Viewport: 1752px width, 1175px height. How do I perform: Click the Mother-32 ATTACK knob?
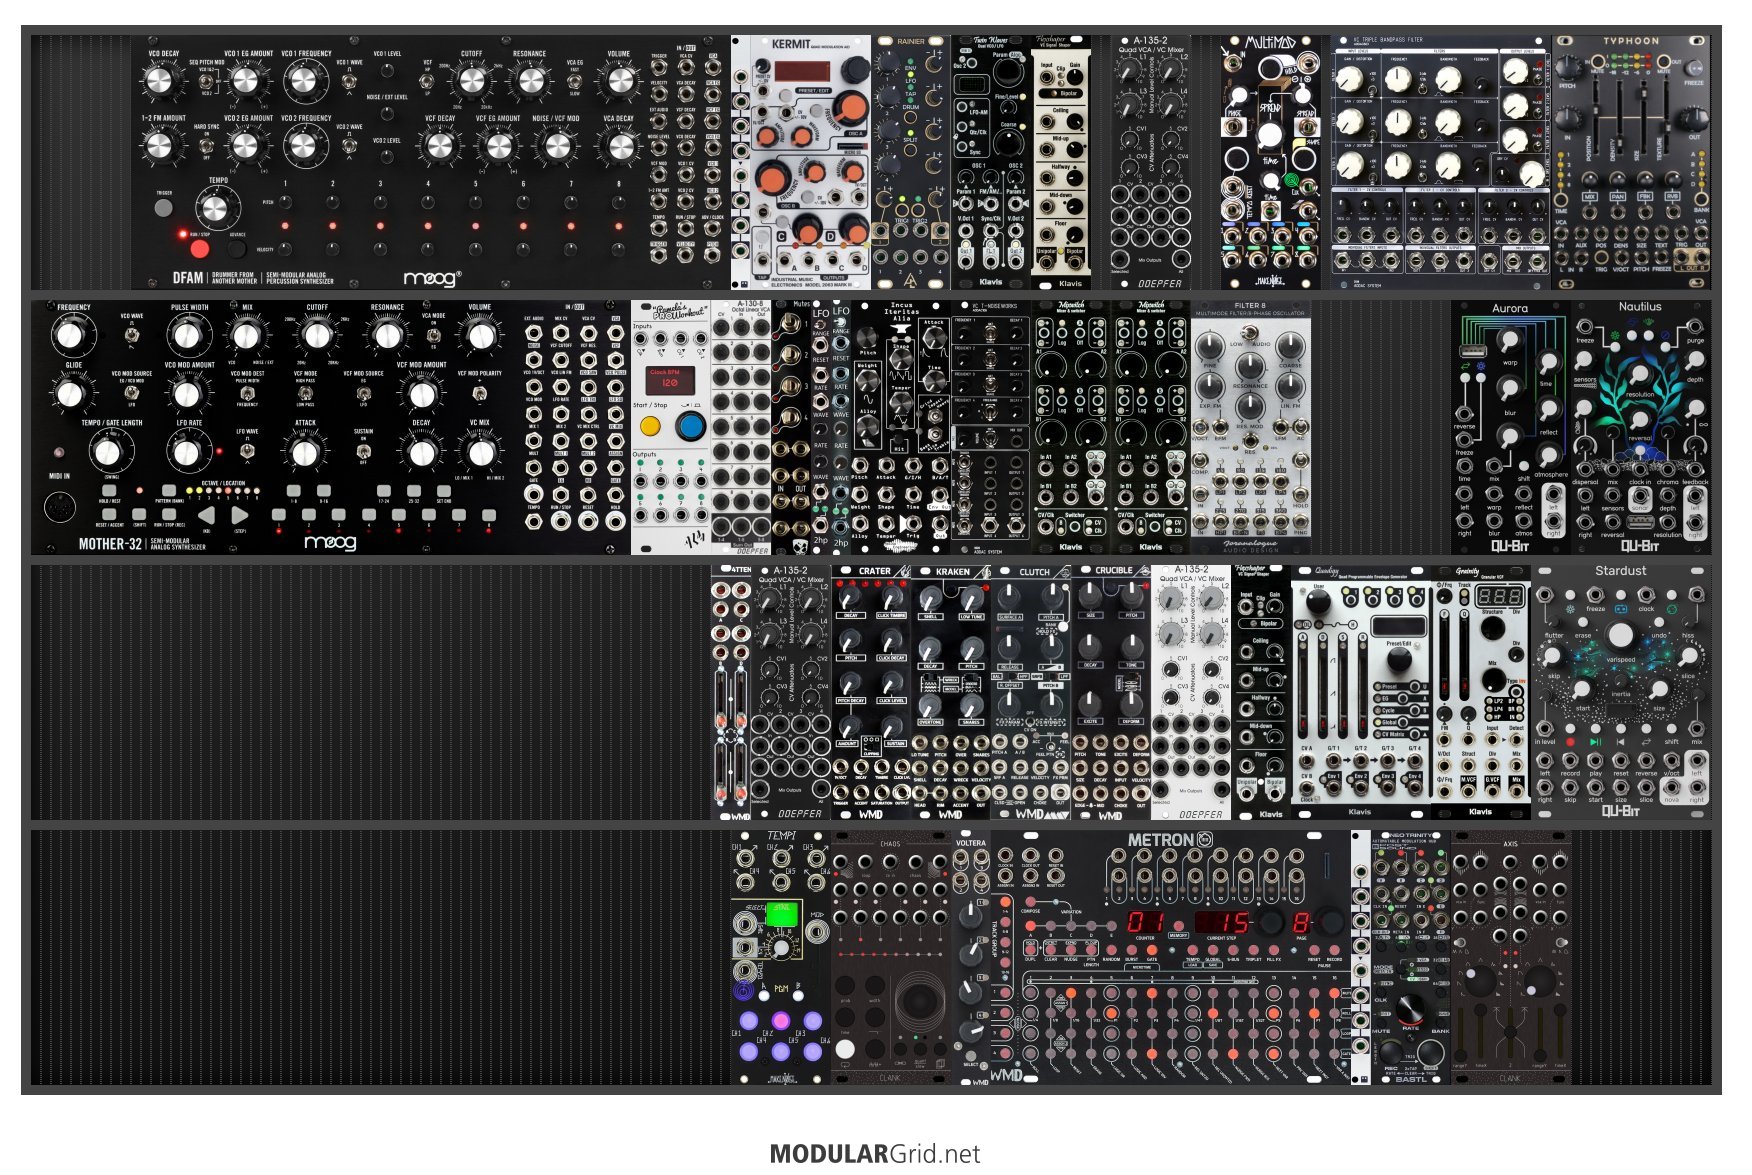point(305,451)
